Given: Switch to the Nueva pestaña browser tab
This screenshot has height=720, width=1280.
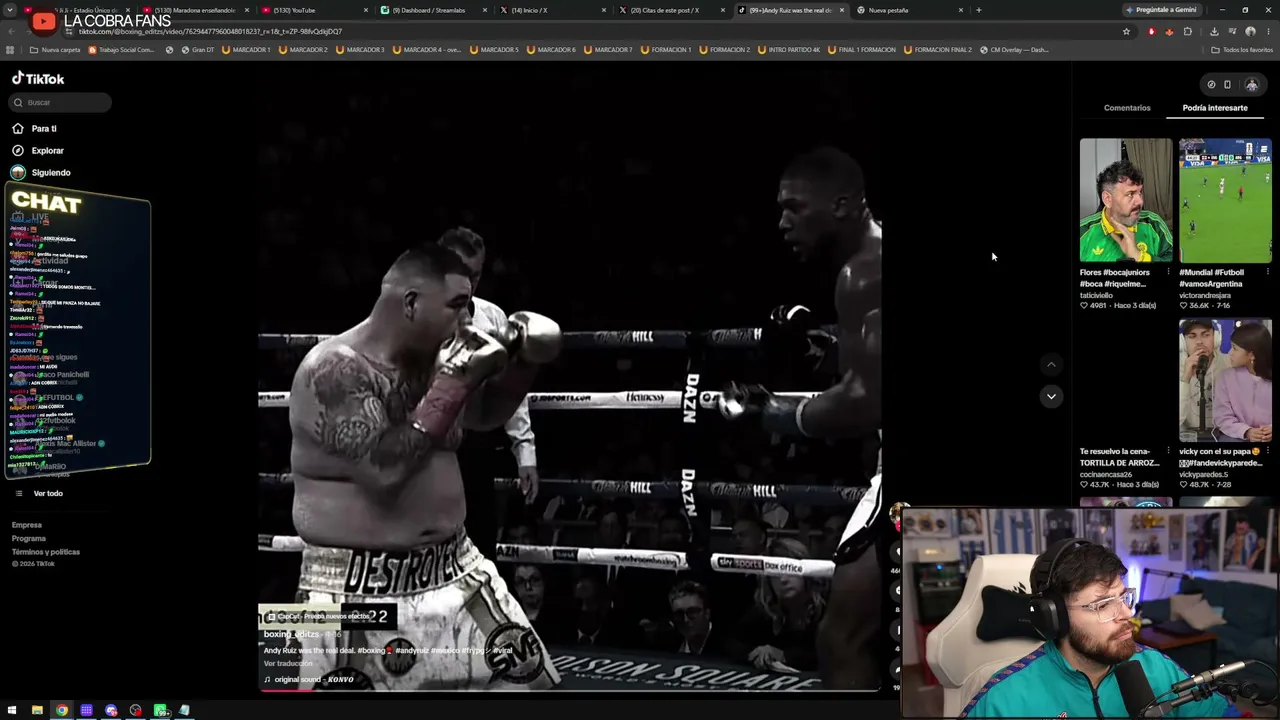Looking at the screenshot, I should [x=908, y=10].
